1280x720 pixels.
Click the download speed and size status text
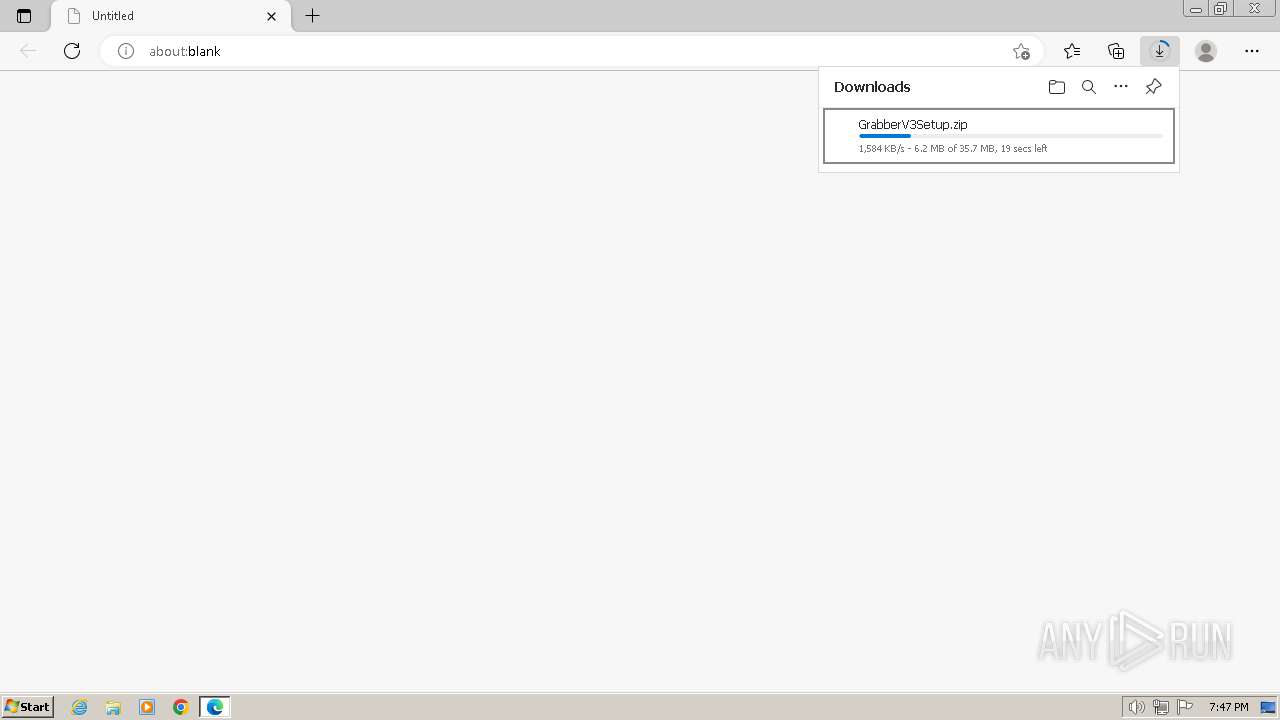tap(953, 149)
